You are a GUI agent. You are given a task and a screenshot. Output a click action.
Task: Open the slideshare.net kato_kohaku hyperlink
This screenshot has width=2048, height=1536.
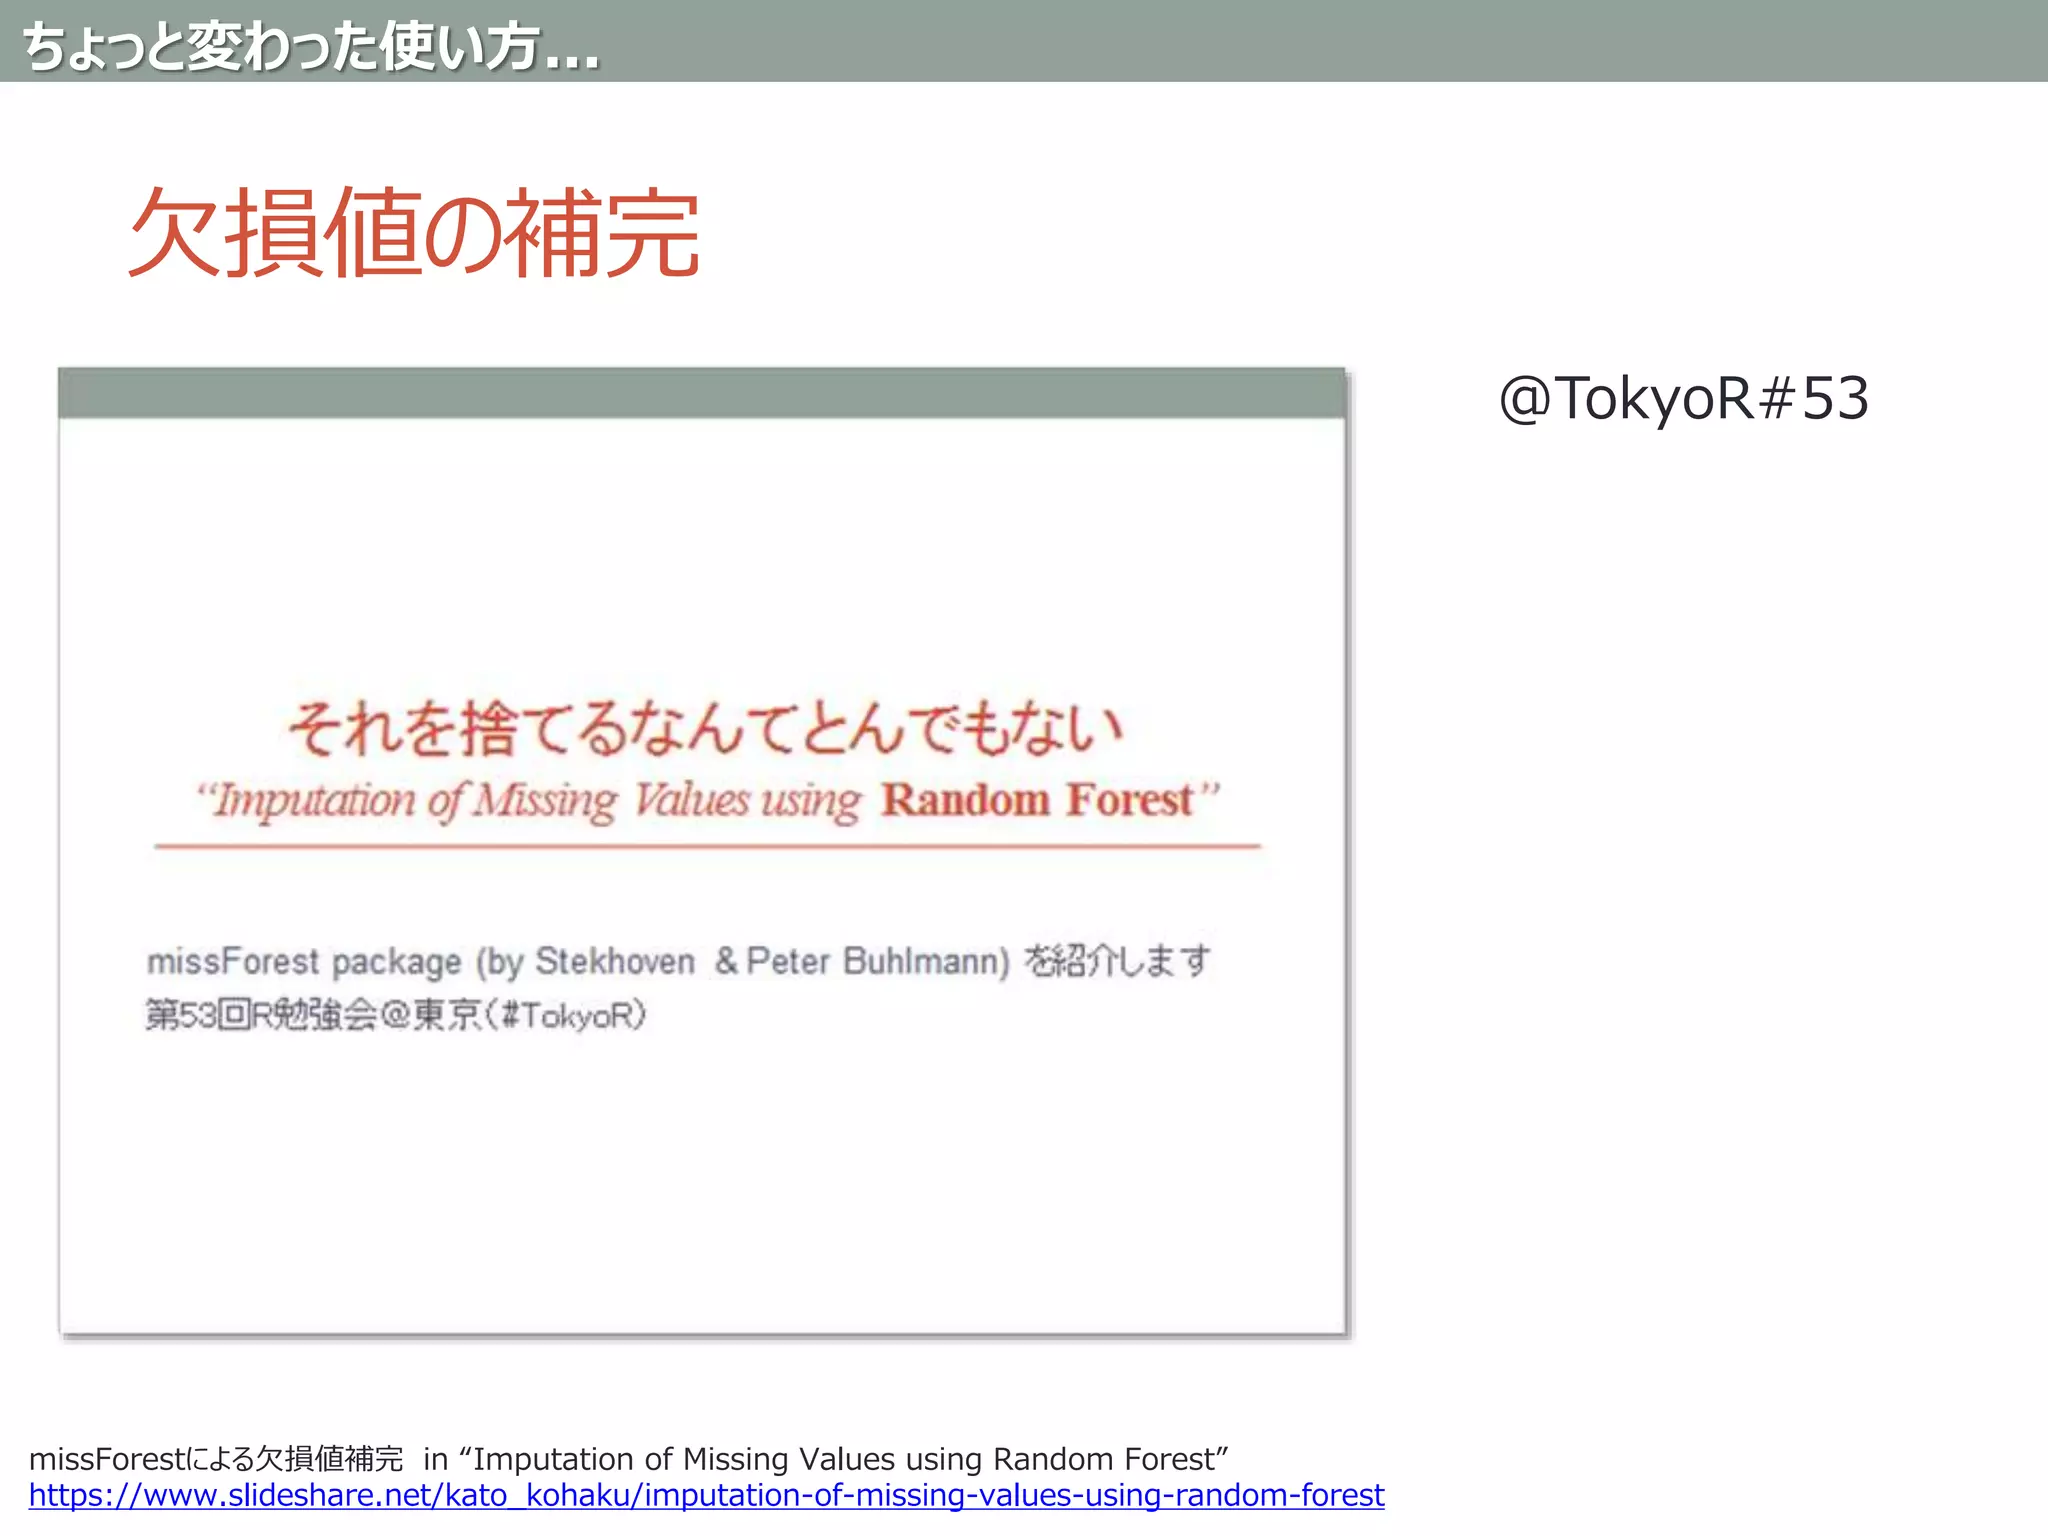706,1495
